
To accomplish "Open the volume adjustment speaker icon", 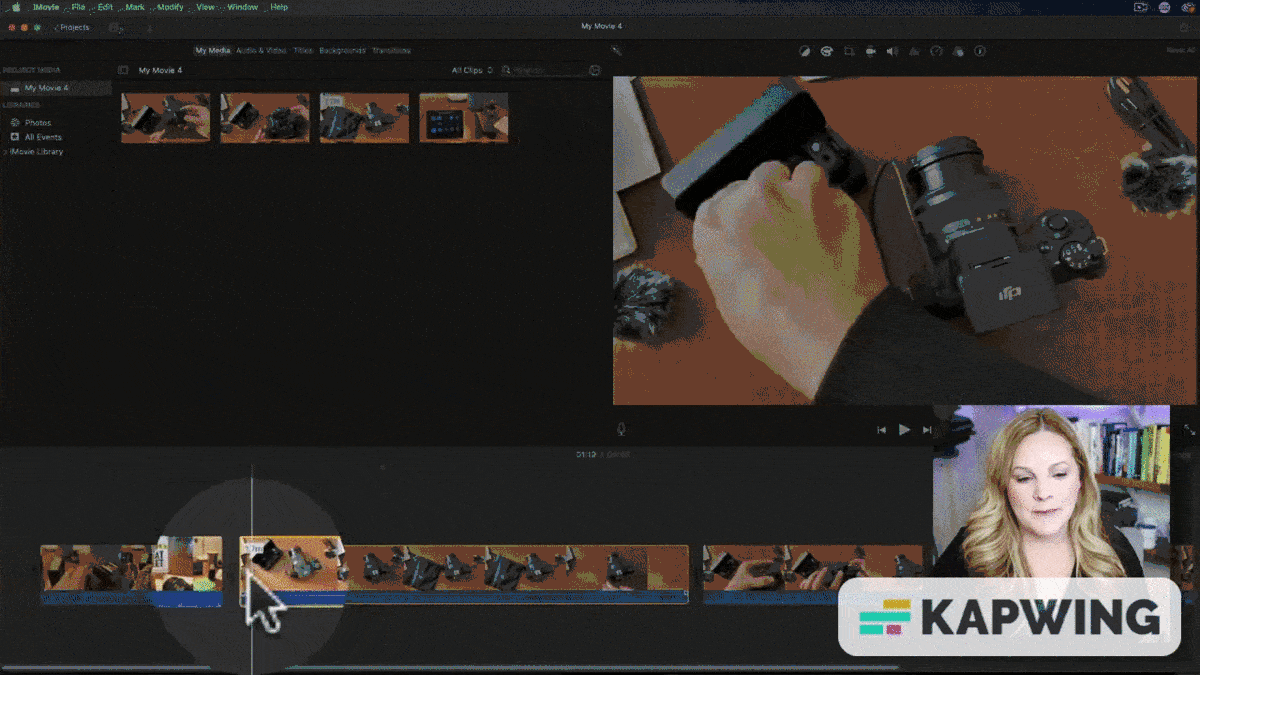I will click(x=892, y=51).
